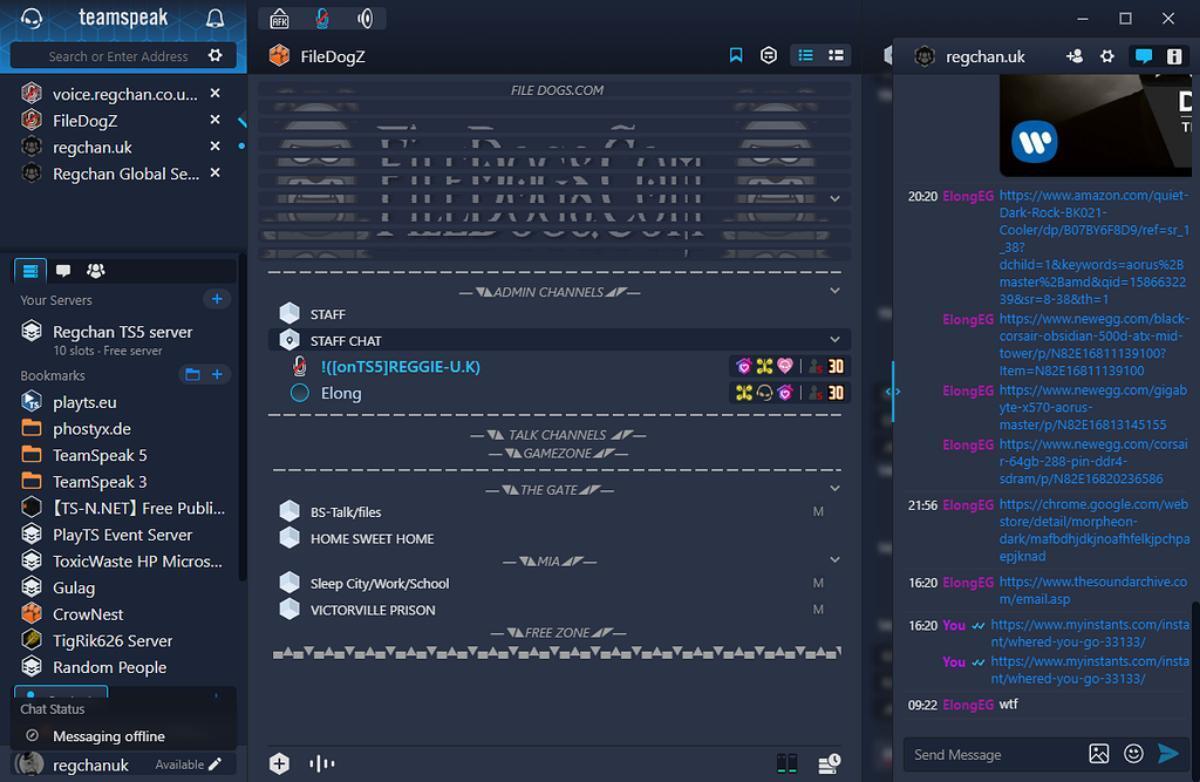Open bookmark folder creation icon
The width and height of the screenshot is (1200, 782).
click(x=192, y=374)
